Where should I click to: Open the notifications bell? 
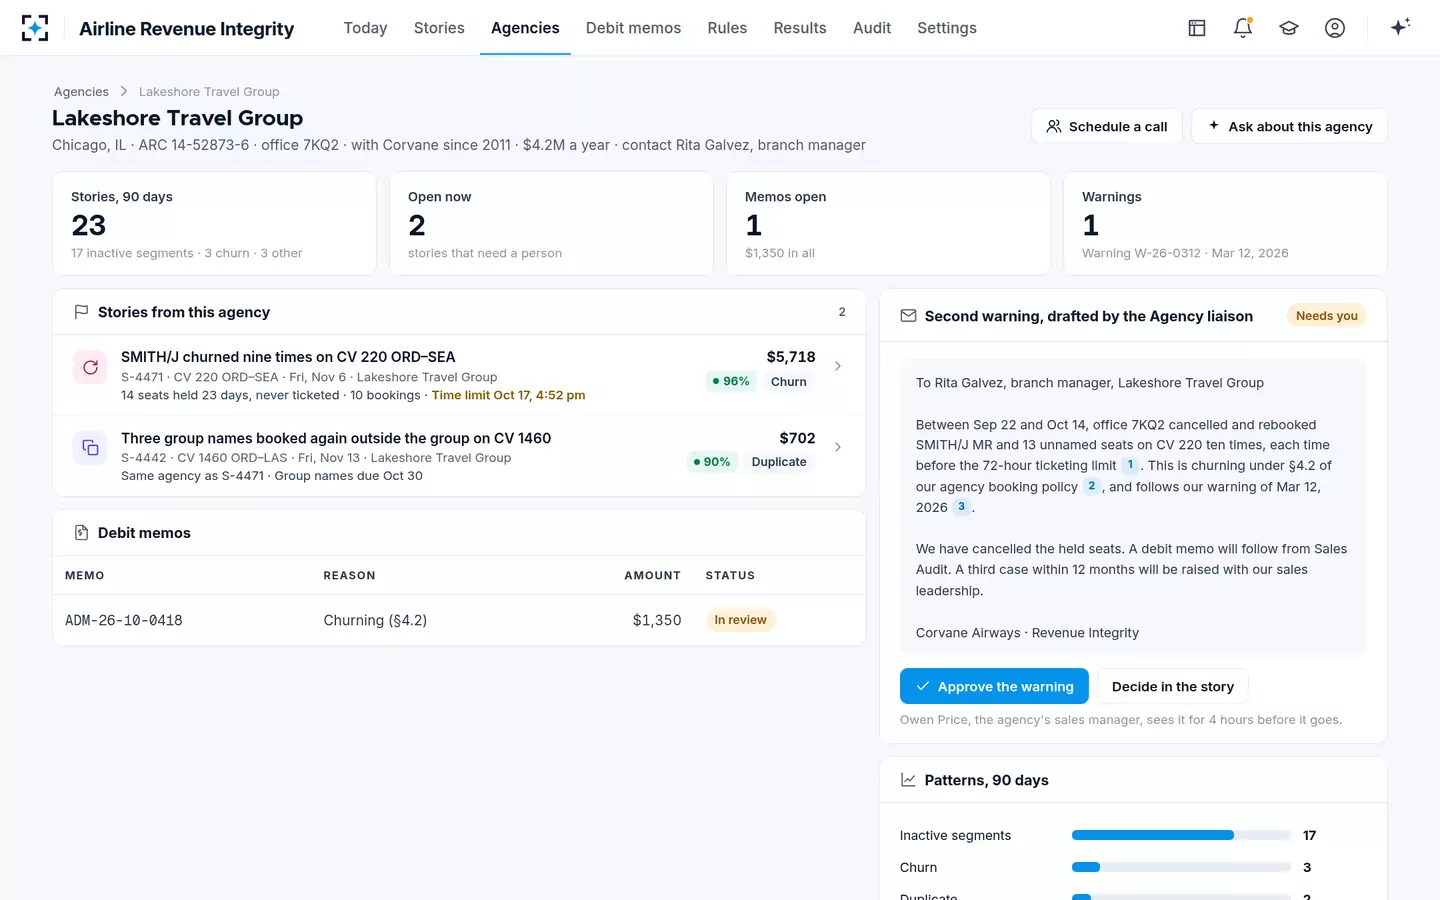click(1243, 28)
